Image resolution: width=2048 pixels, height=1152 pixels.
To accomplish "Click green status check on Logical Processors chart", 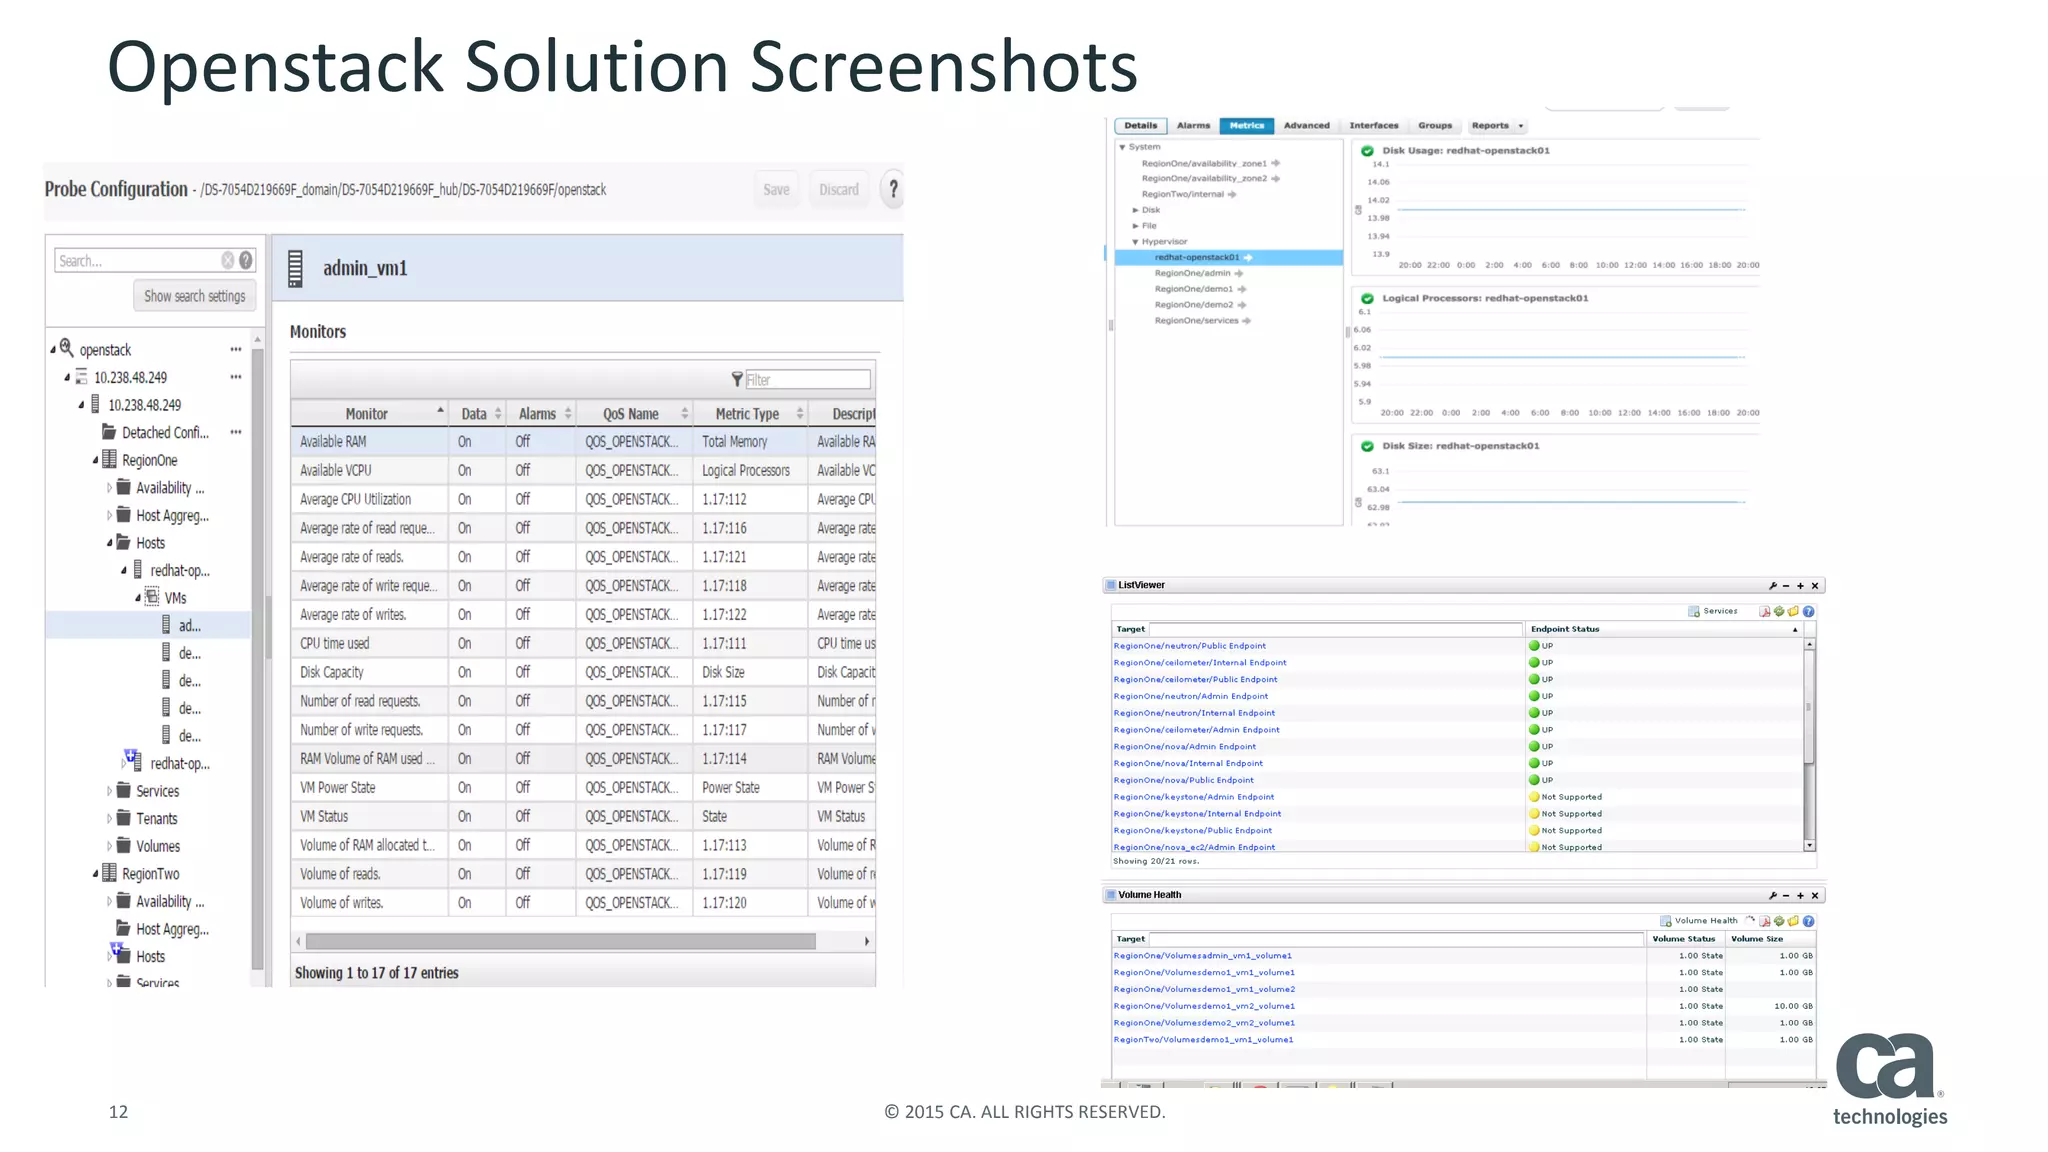I will pyautogui.click(x=1367, y=298).
